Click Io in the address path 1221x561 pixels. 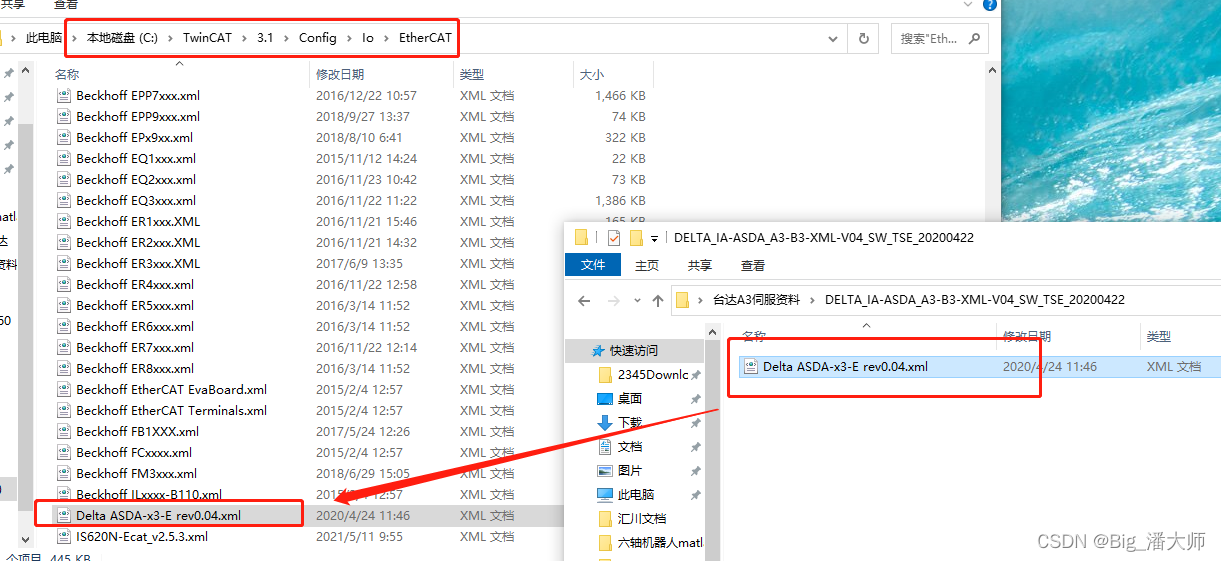(x=368, y=38)
